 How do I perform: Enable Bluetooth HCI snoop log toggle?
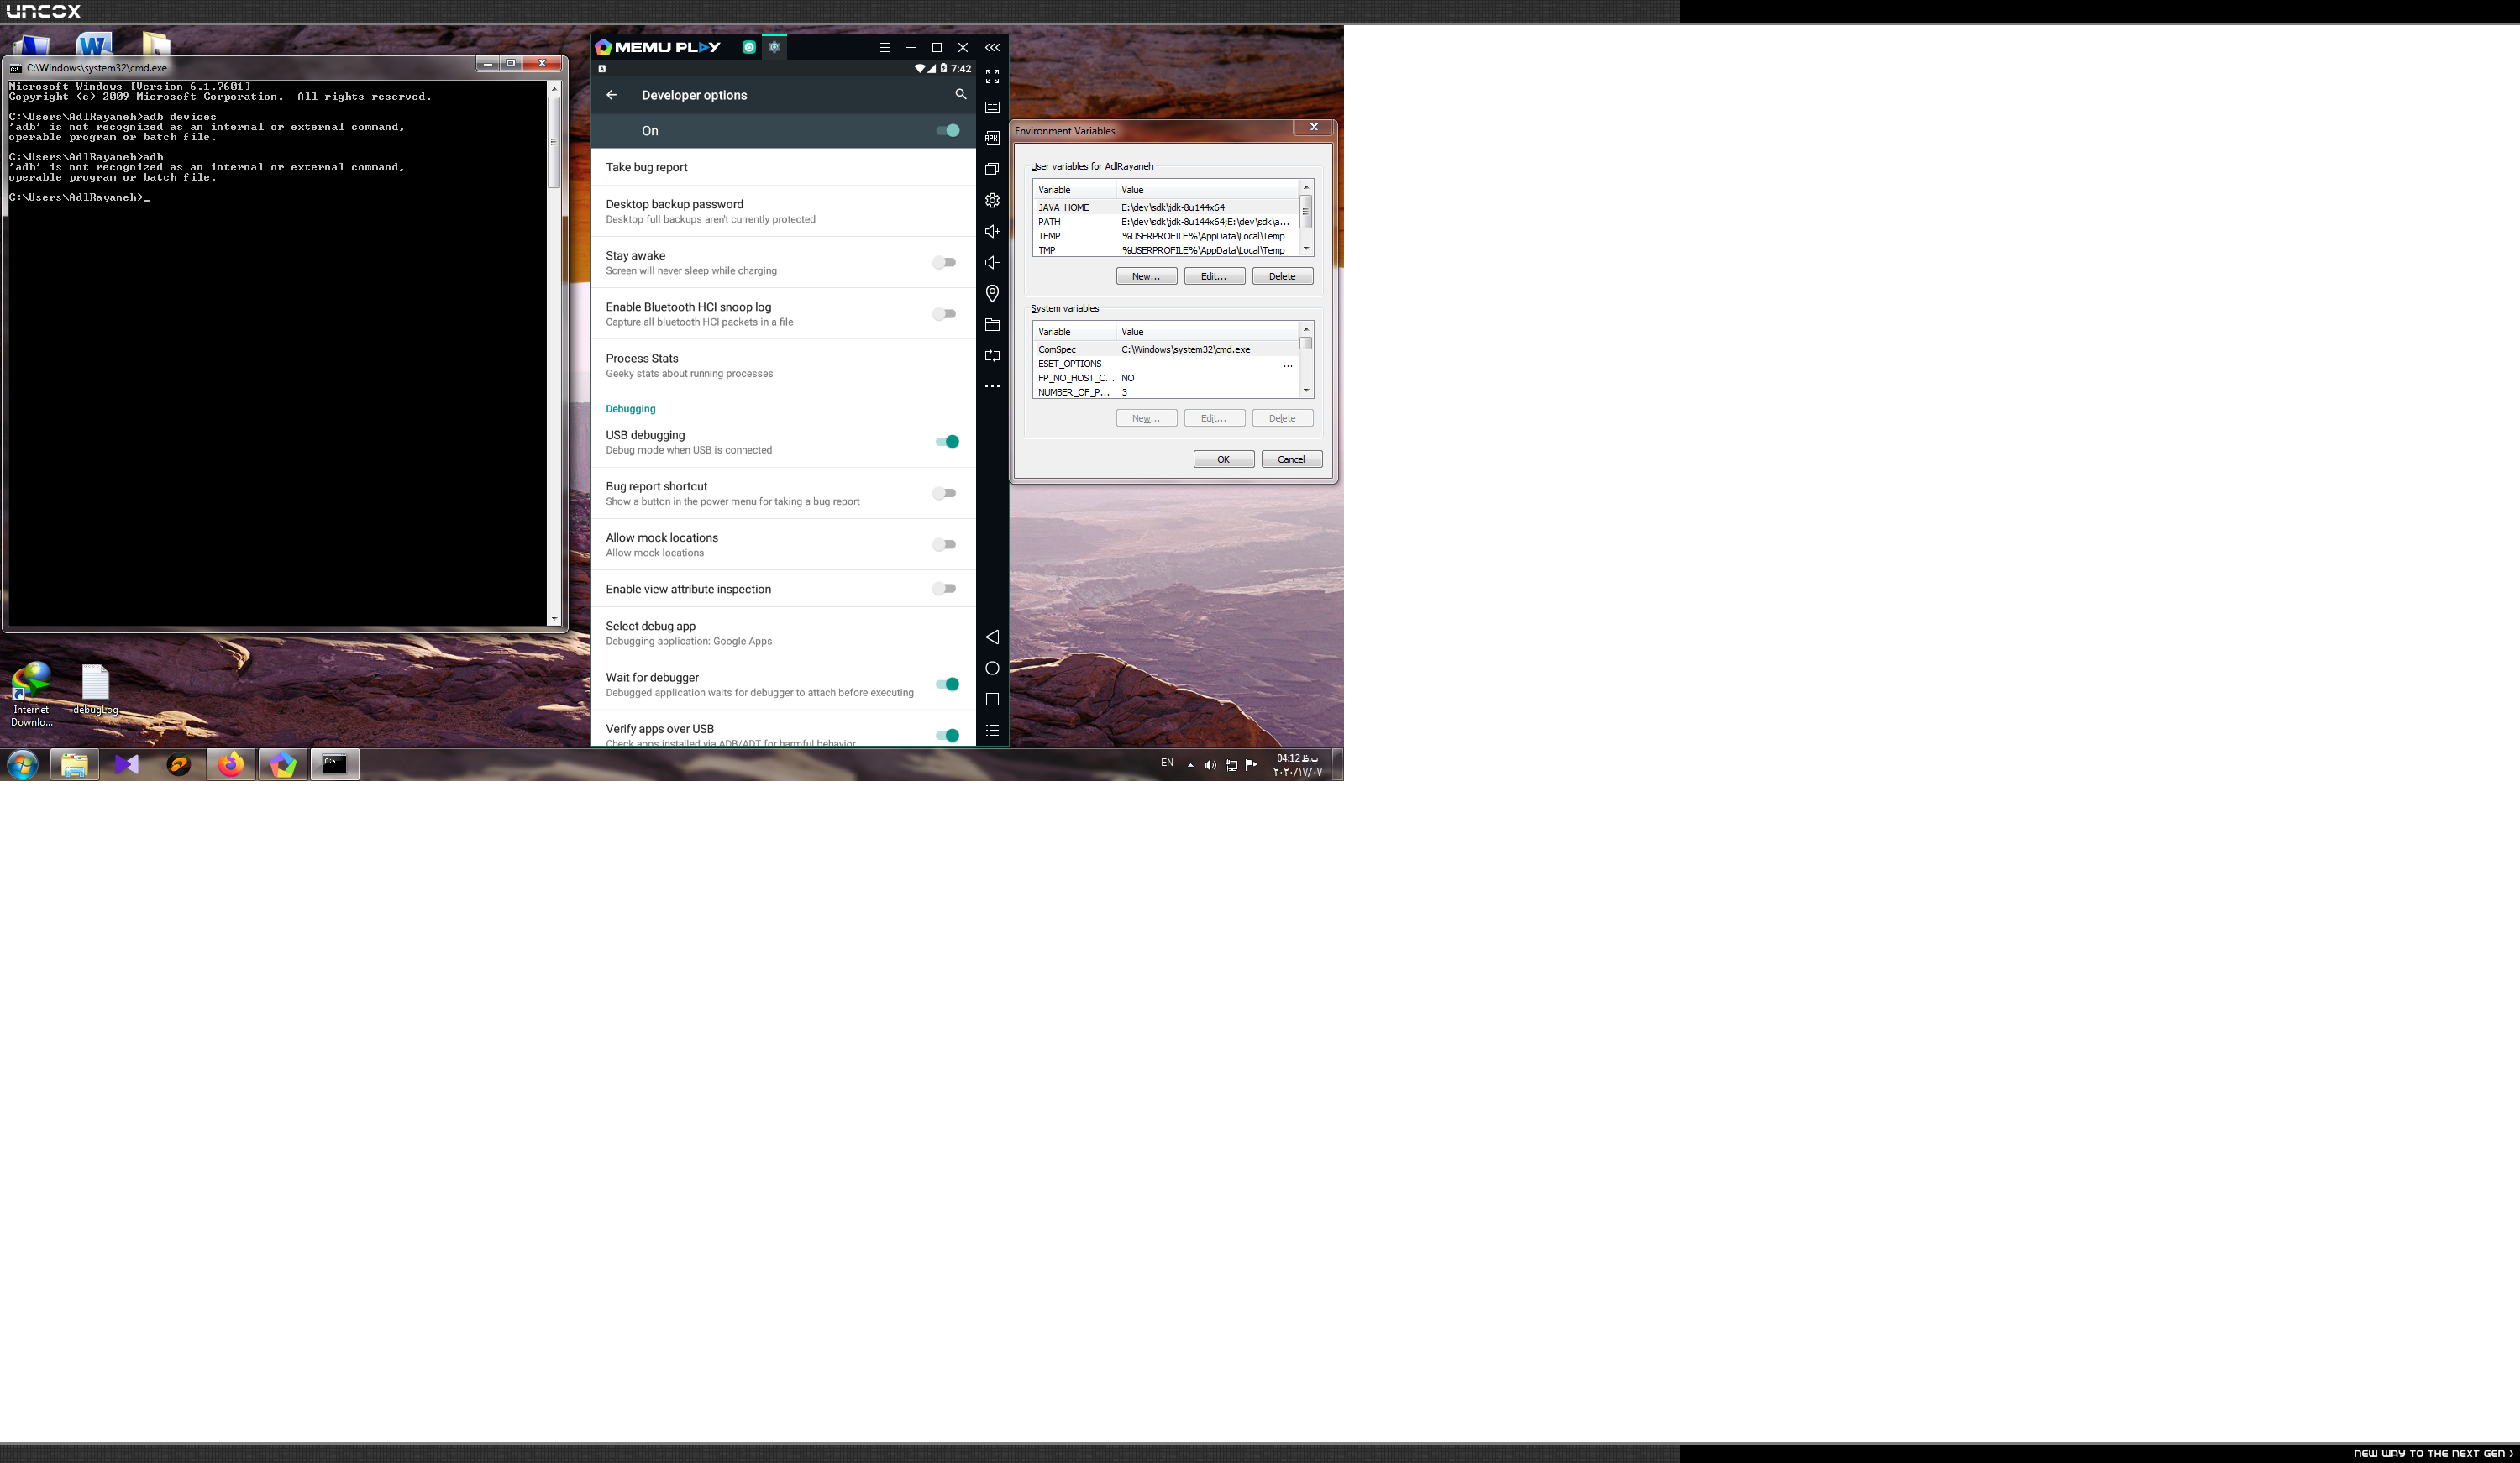tap(944, 314)
